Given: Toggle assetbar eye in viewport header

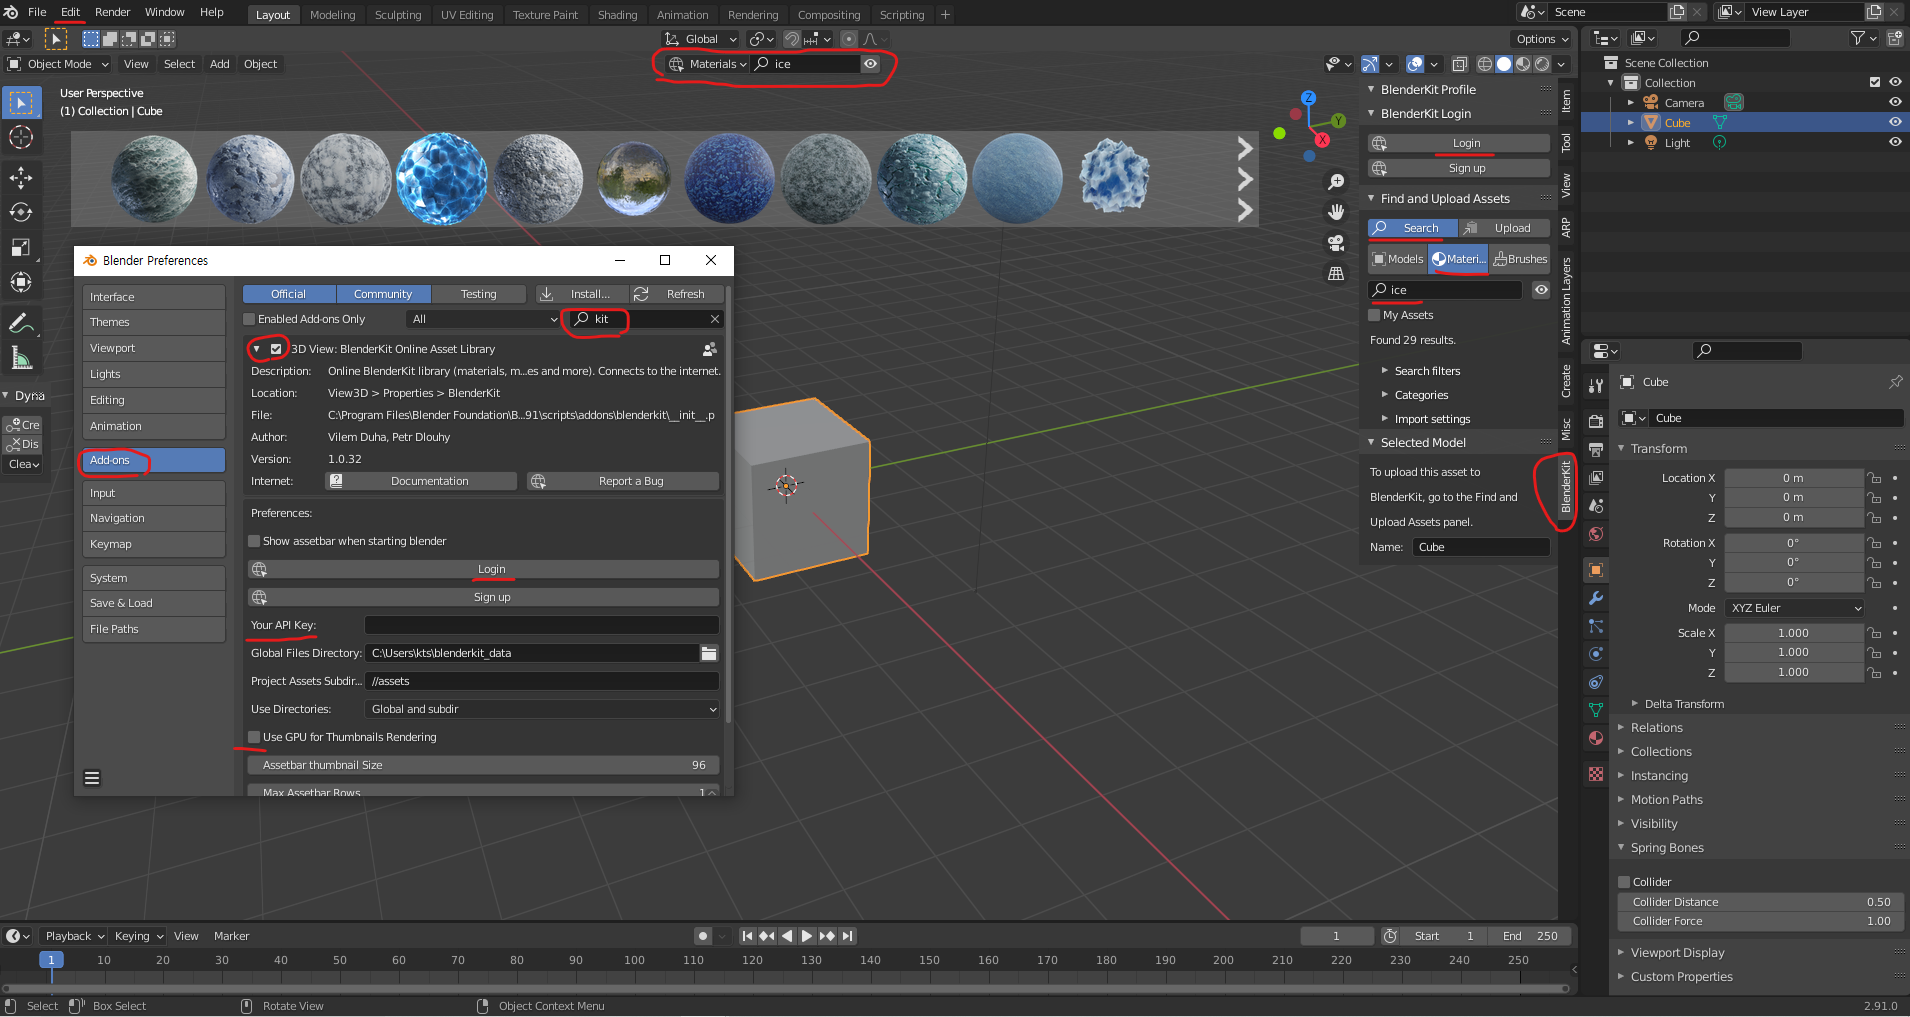Looking at the screenshot, I should (871, 64).
